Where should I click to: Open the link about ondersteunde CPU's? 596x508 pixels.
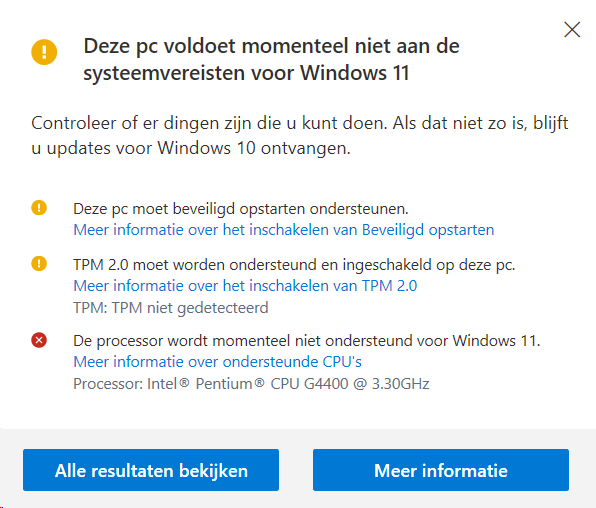point(217,362)
